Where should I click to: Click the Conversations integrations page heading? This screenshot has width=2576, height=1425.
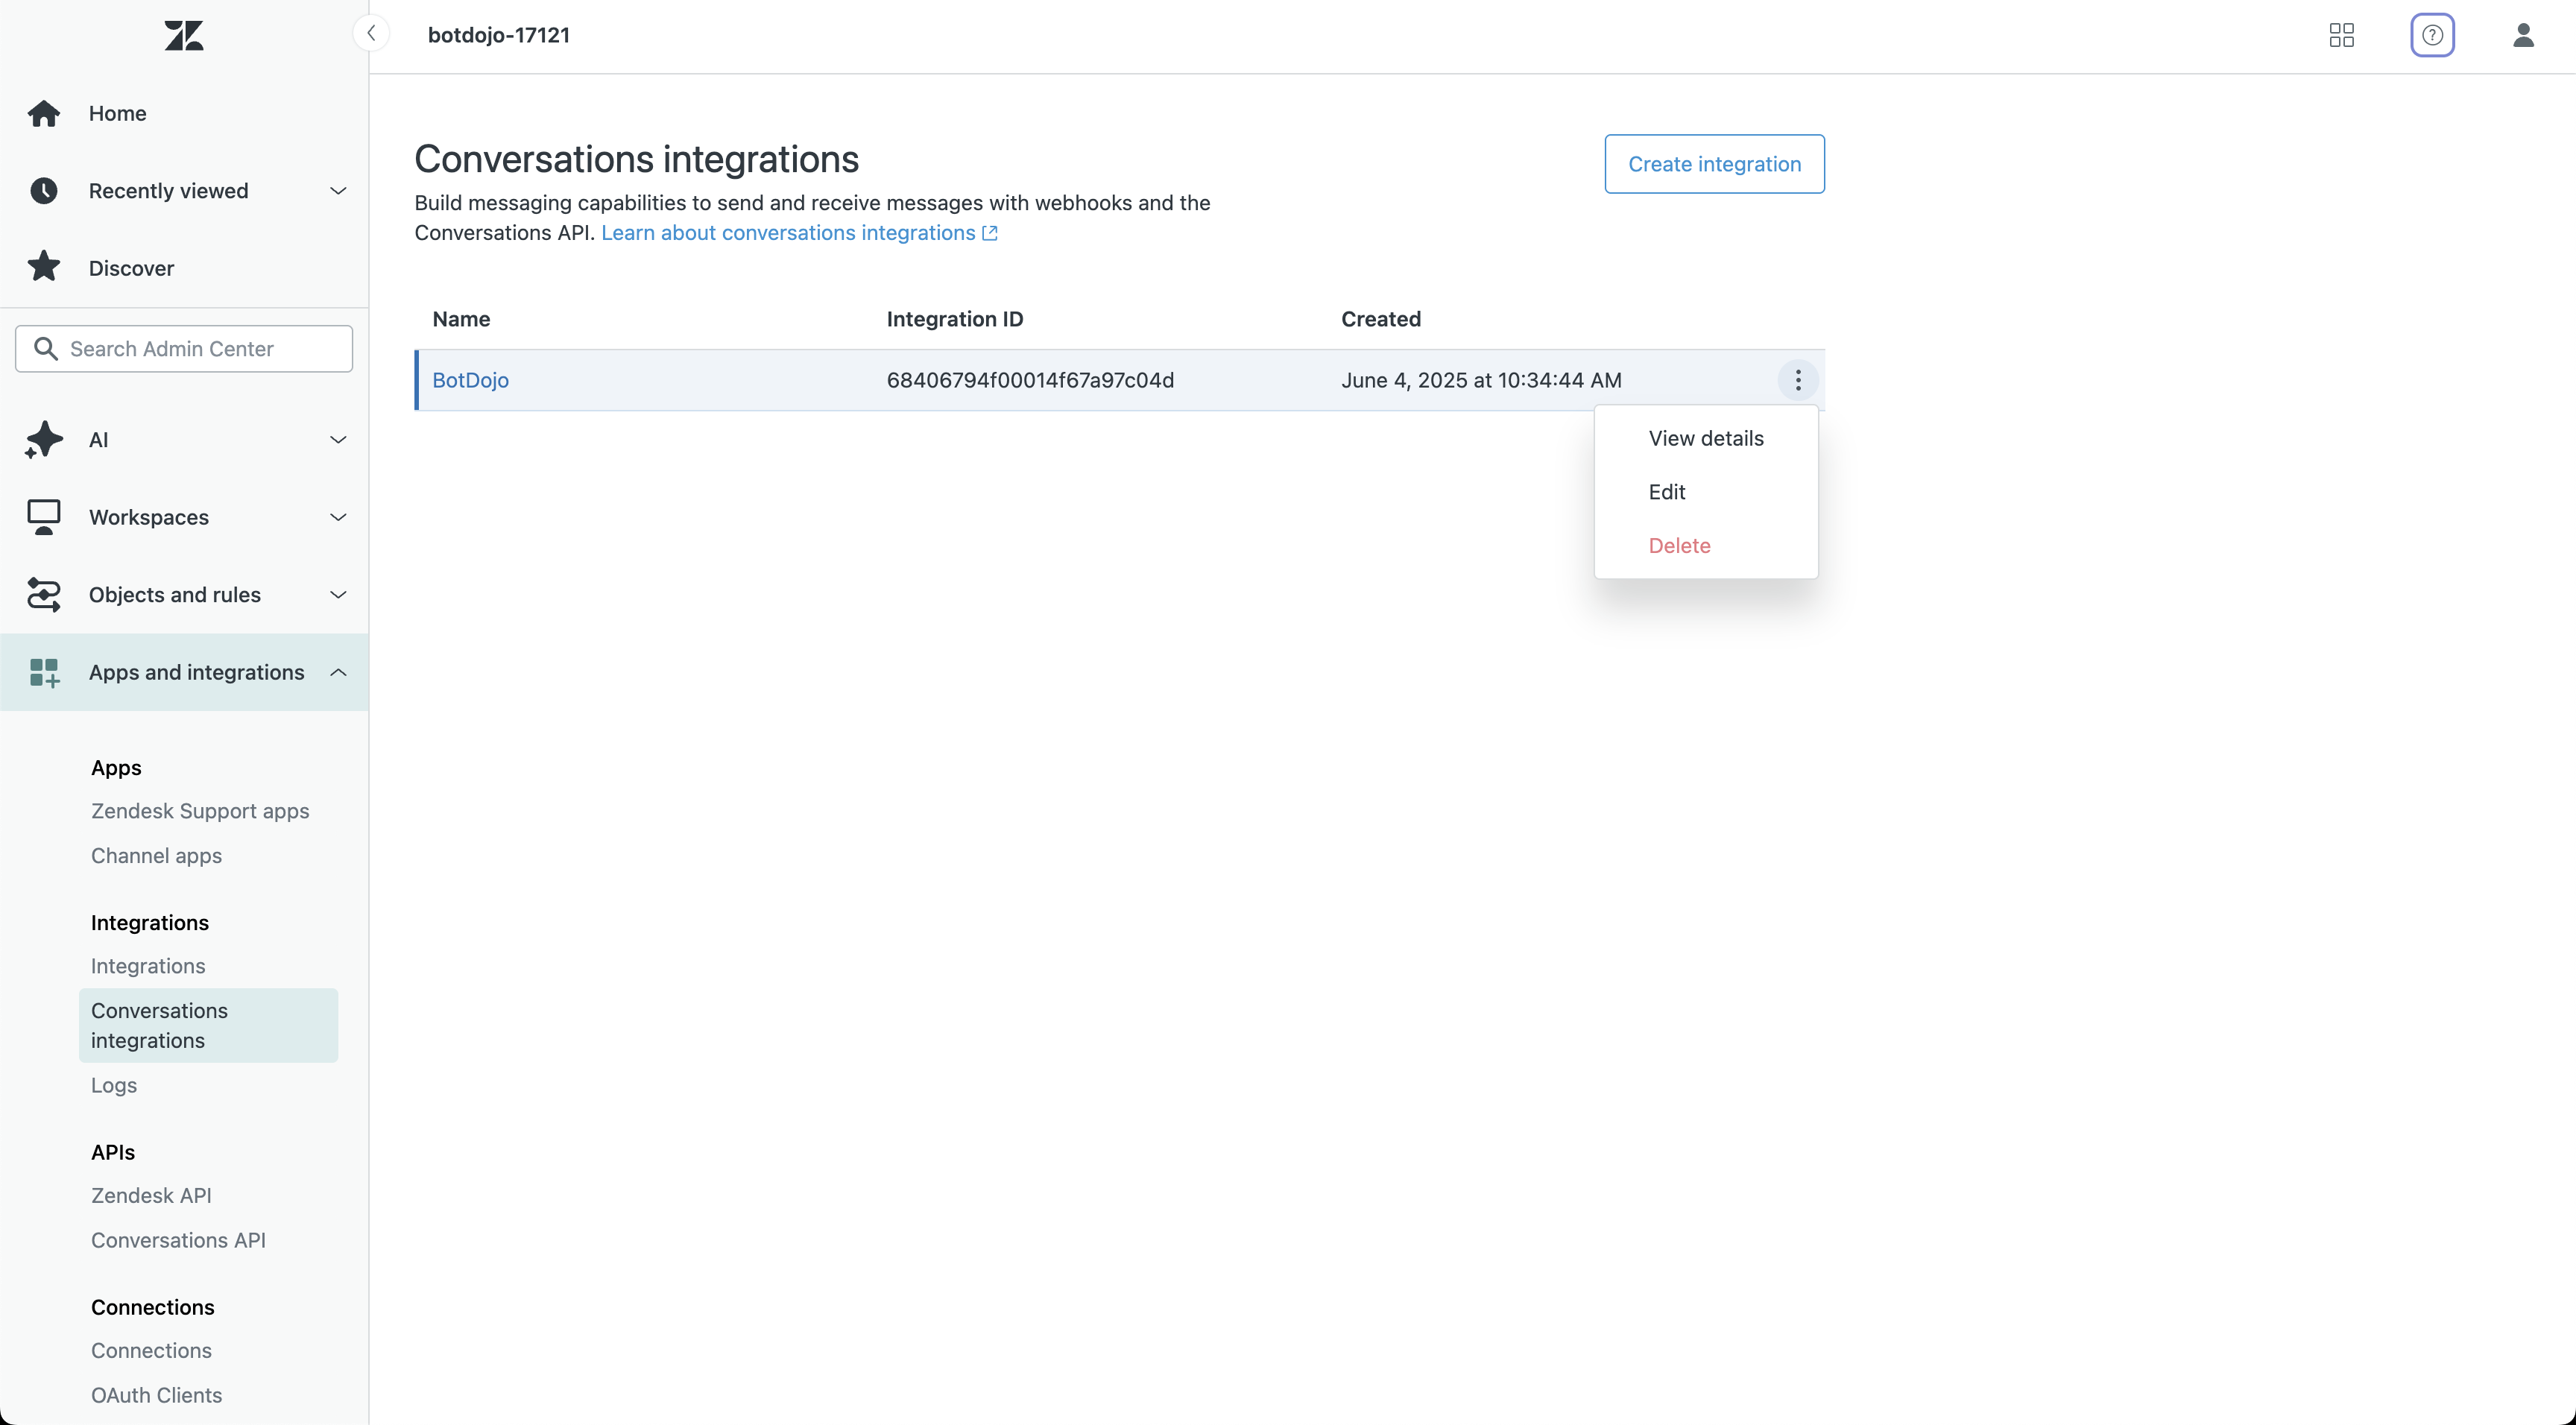click(x=636, y=159)
